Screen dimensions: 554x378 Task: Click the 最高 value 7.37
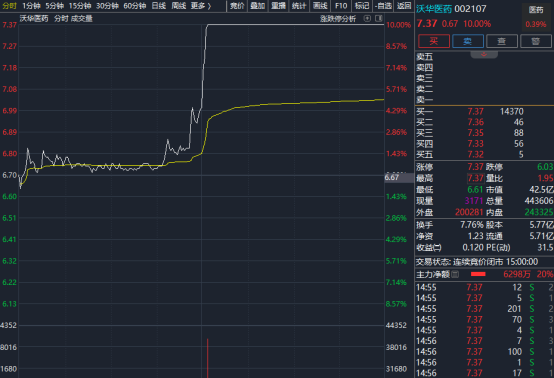click(x=476, y=178)
